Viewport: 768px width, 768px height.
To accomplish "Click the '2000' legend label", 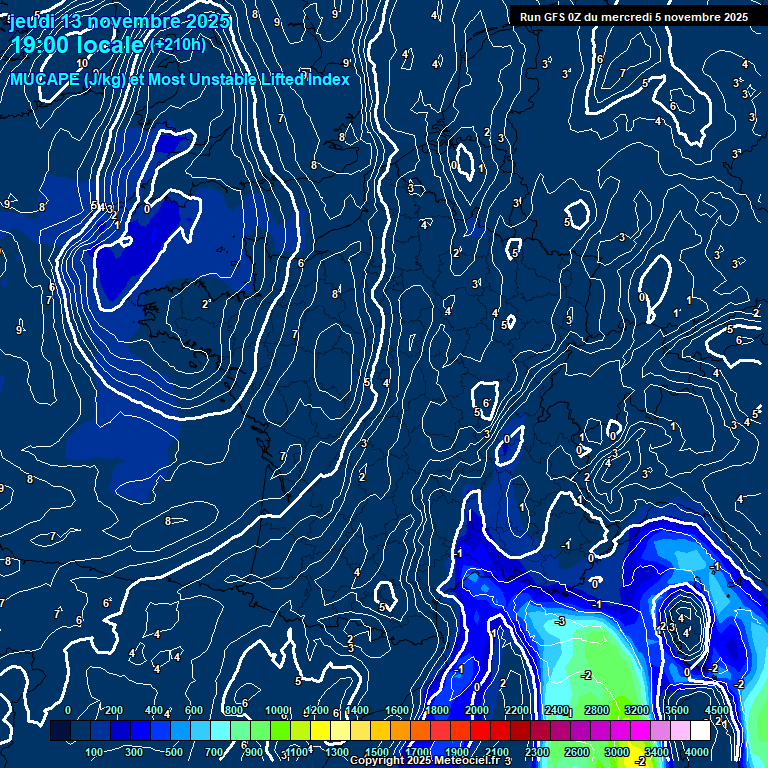I will (x=477, y=710).
